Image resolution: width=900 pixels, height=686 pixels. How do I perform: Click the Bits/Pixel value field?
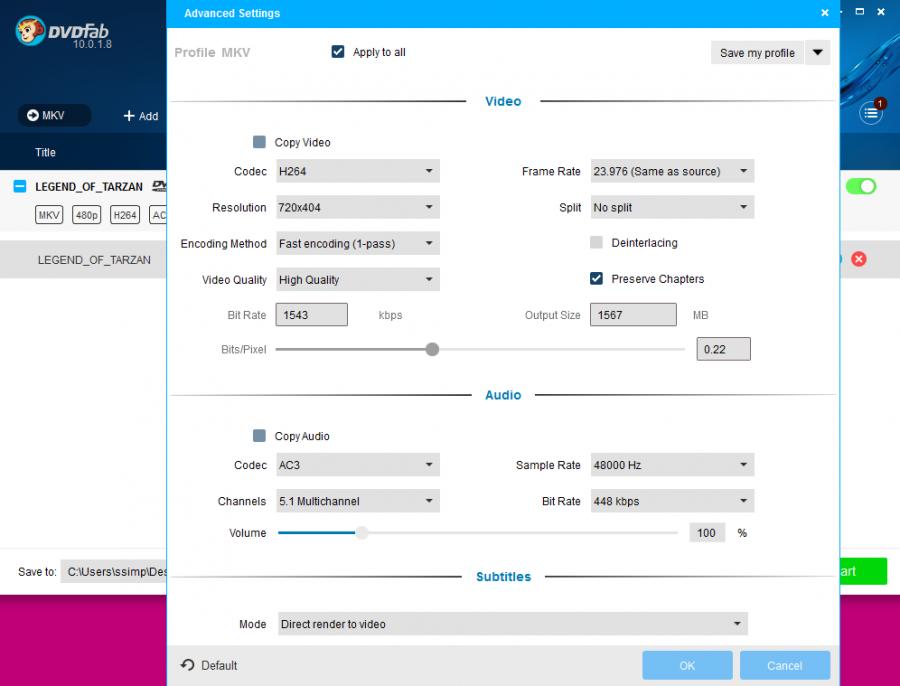tap(723, 349)
